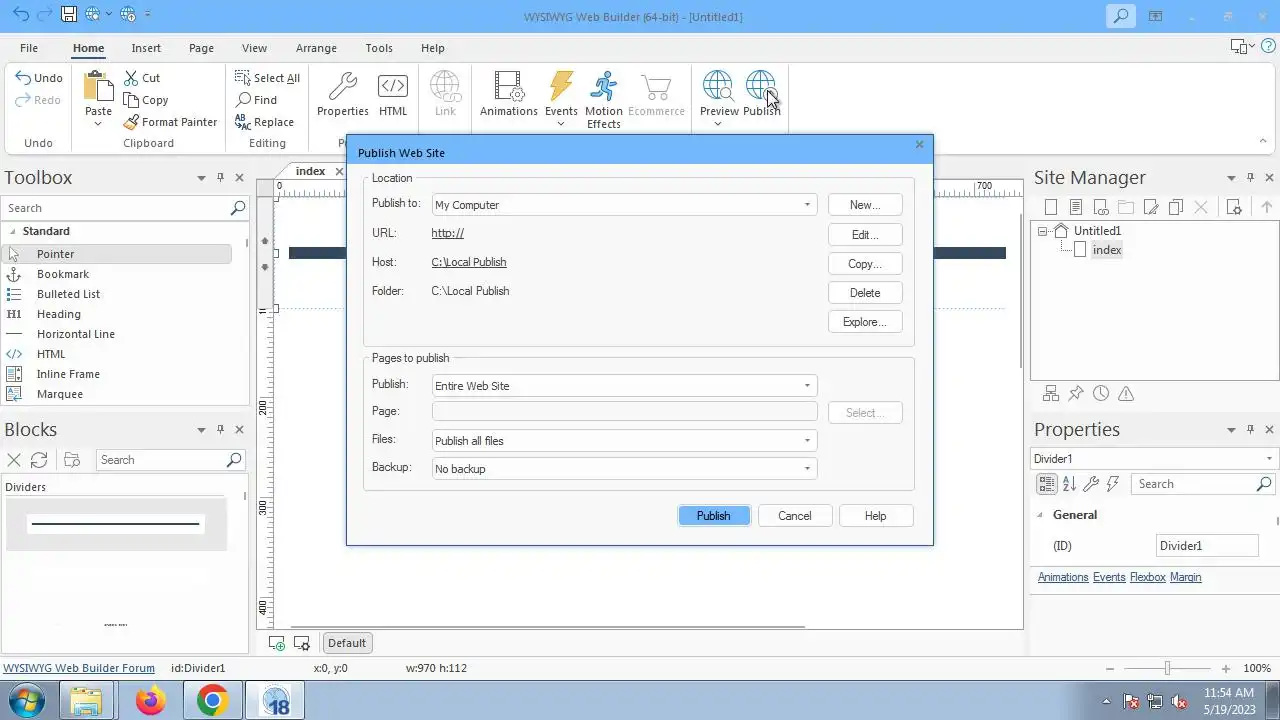The image size is (1280, 720).
Task: Click the Flexbox link in Properties
Action: point(1148,577)
